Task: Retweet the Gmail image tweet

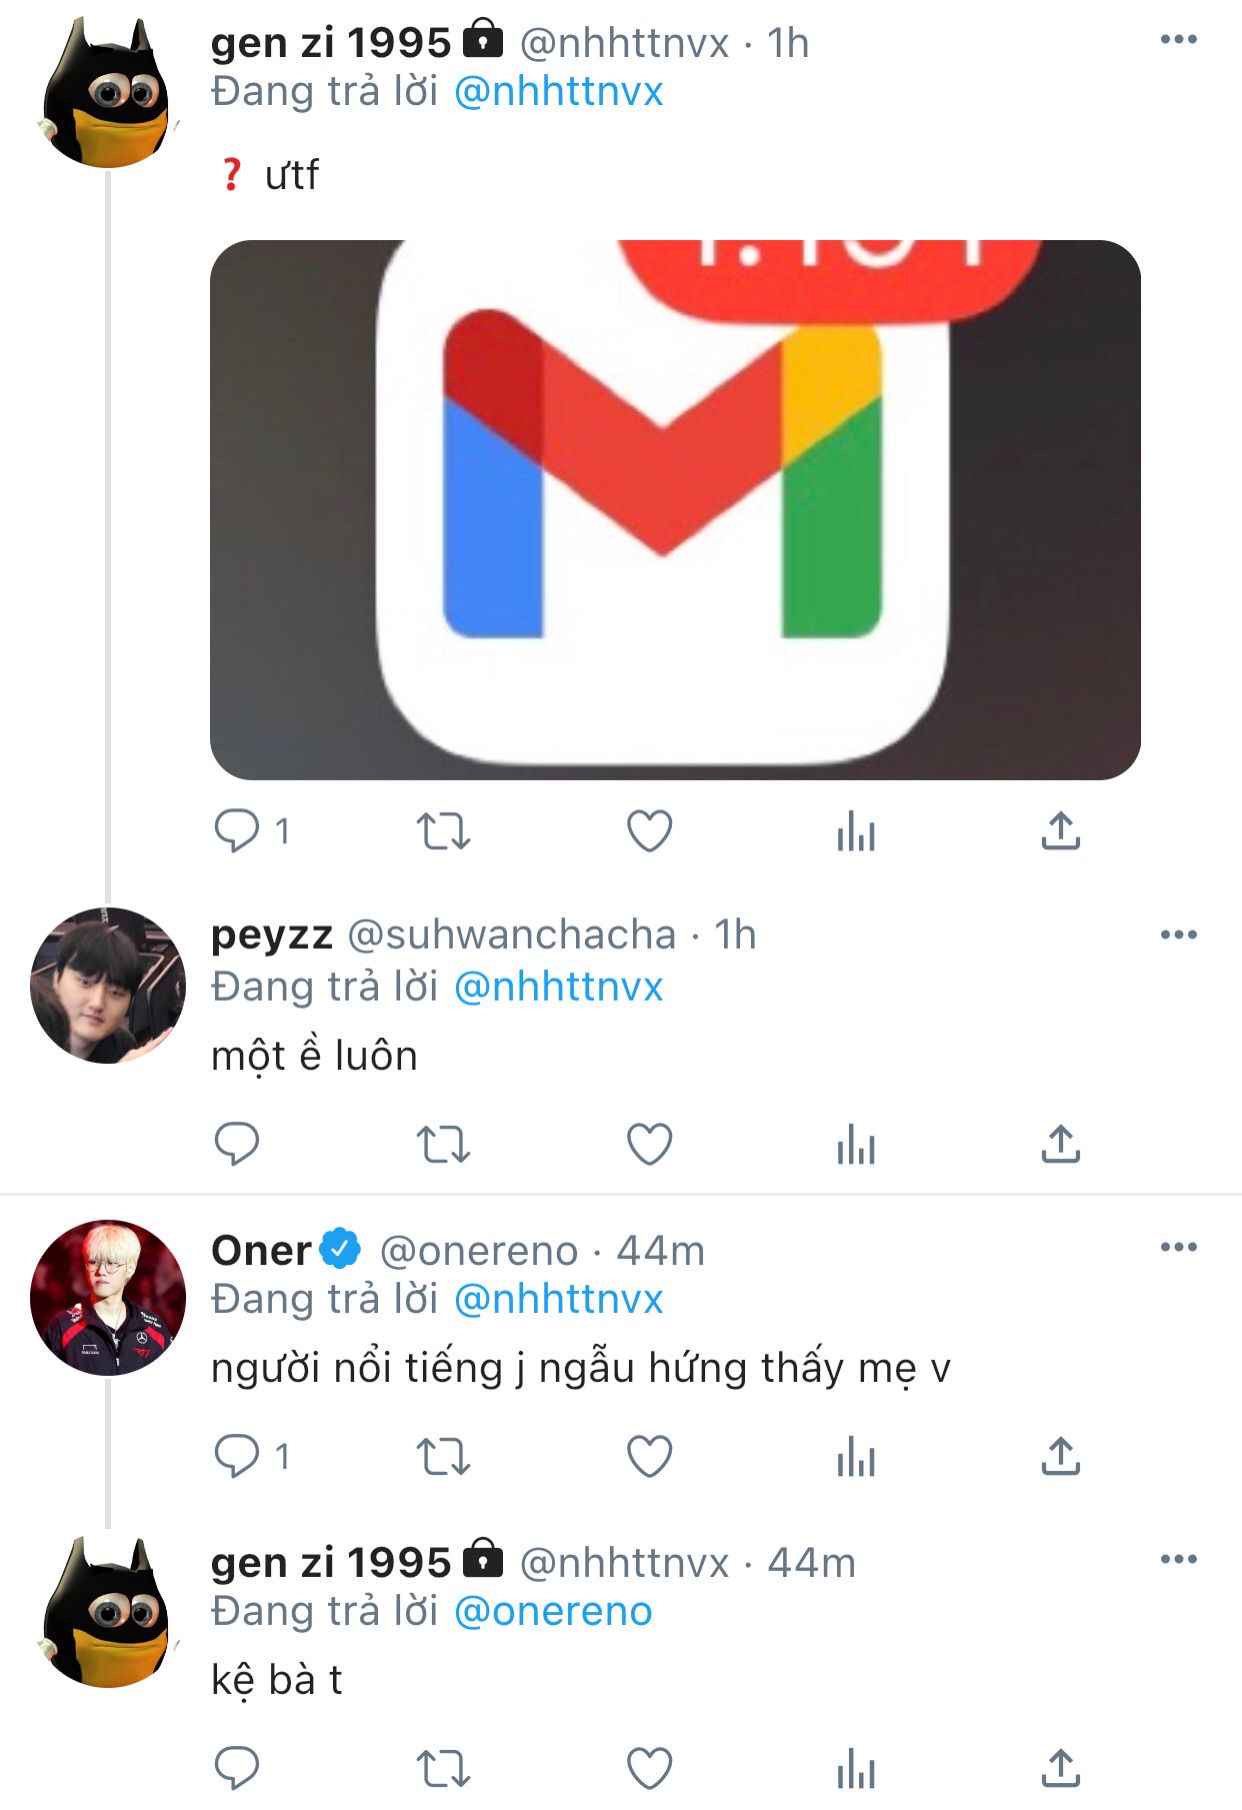Action: click(x=443, y=831)
